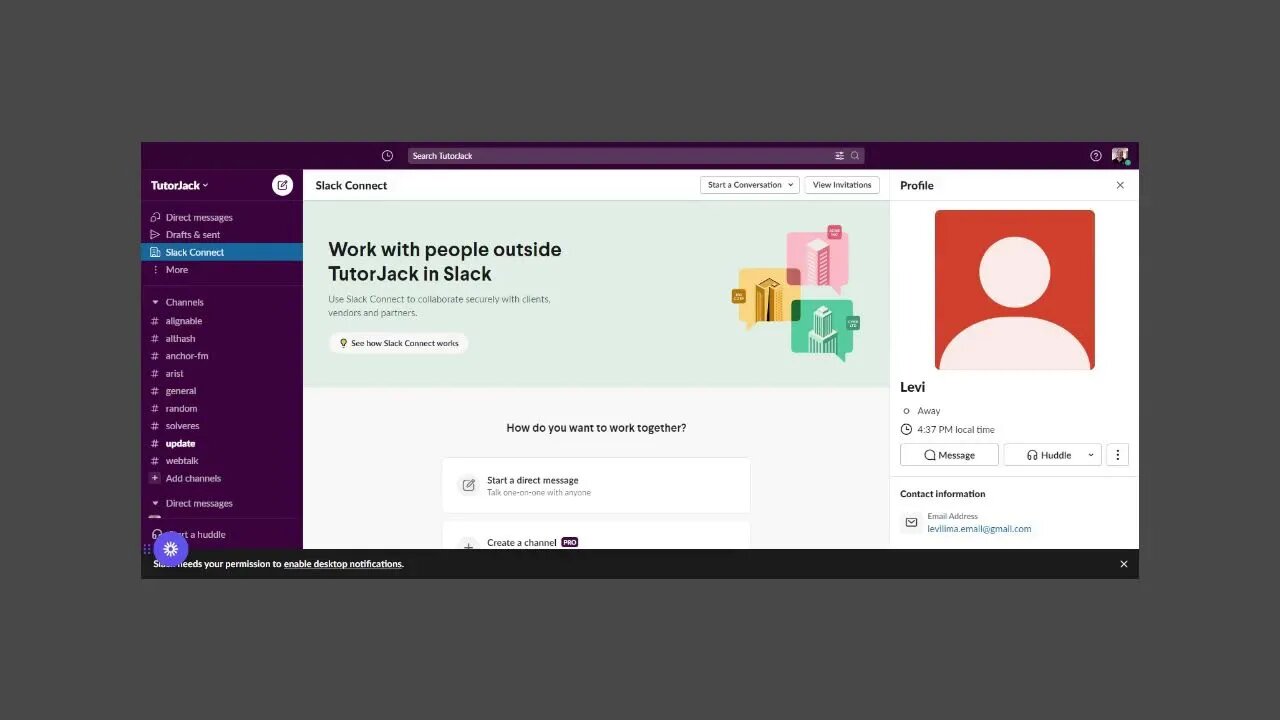1280x720 pixels.
Task: Collapse the Direct messages section in sidebar
Action: (155, 503)
